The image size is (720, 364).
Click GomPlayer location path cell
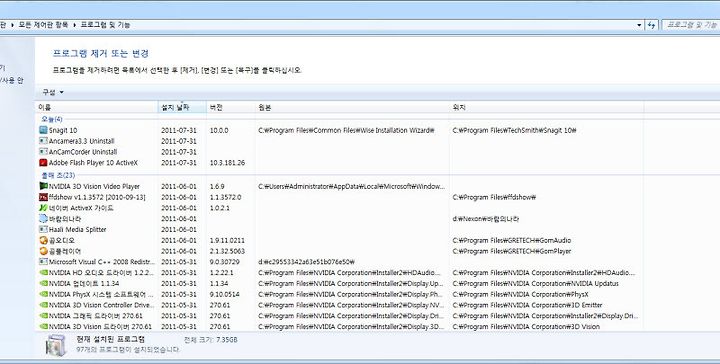tap(512, 251)
